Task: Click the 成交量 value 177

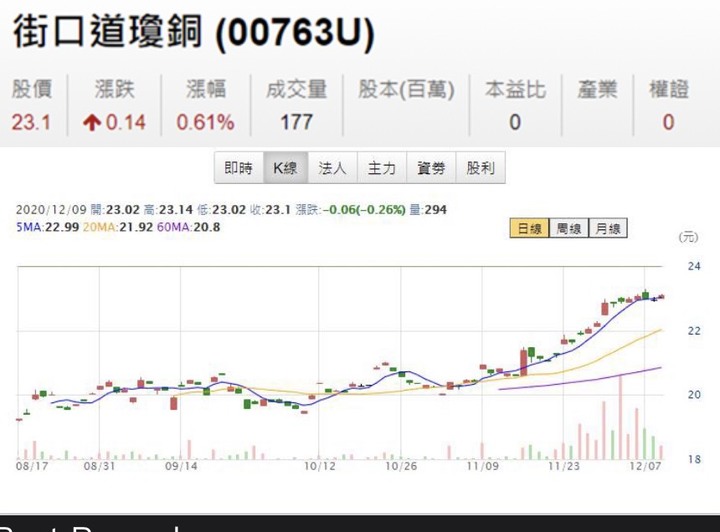Action: (297, 123)
